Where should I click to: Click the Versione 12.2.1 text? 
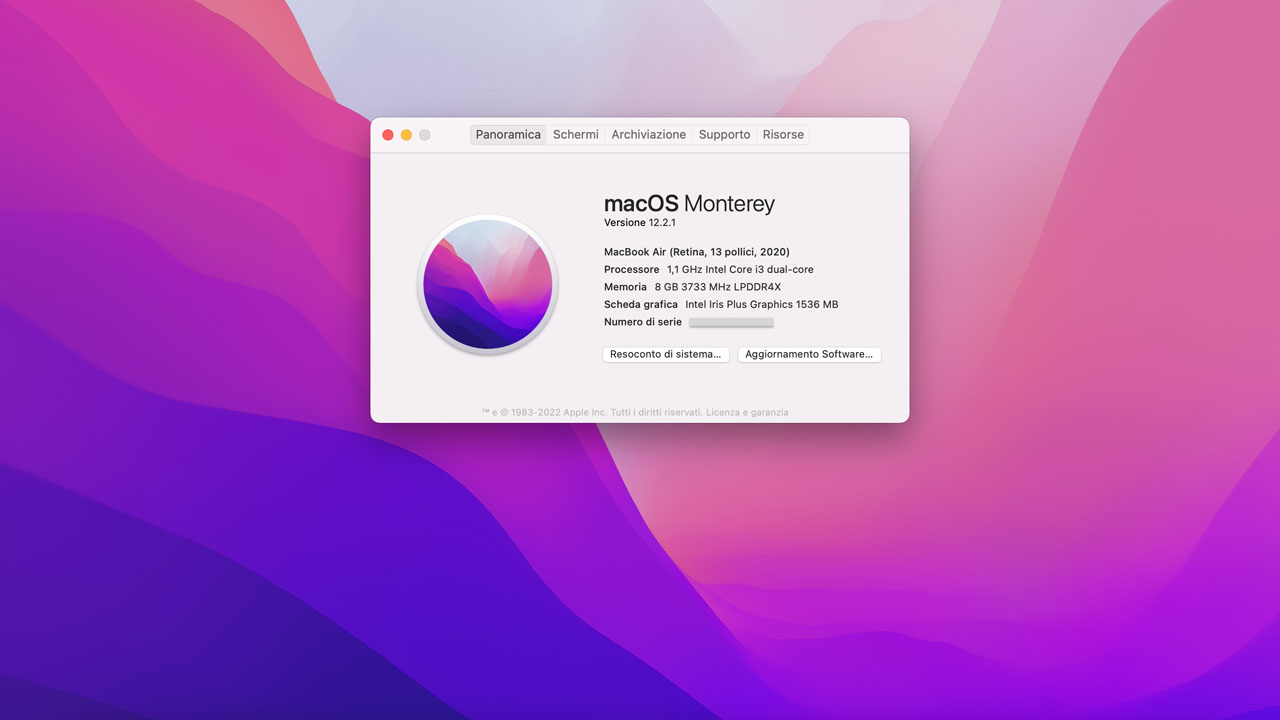point(640,223)
